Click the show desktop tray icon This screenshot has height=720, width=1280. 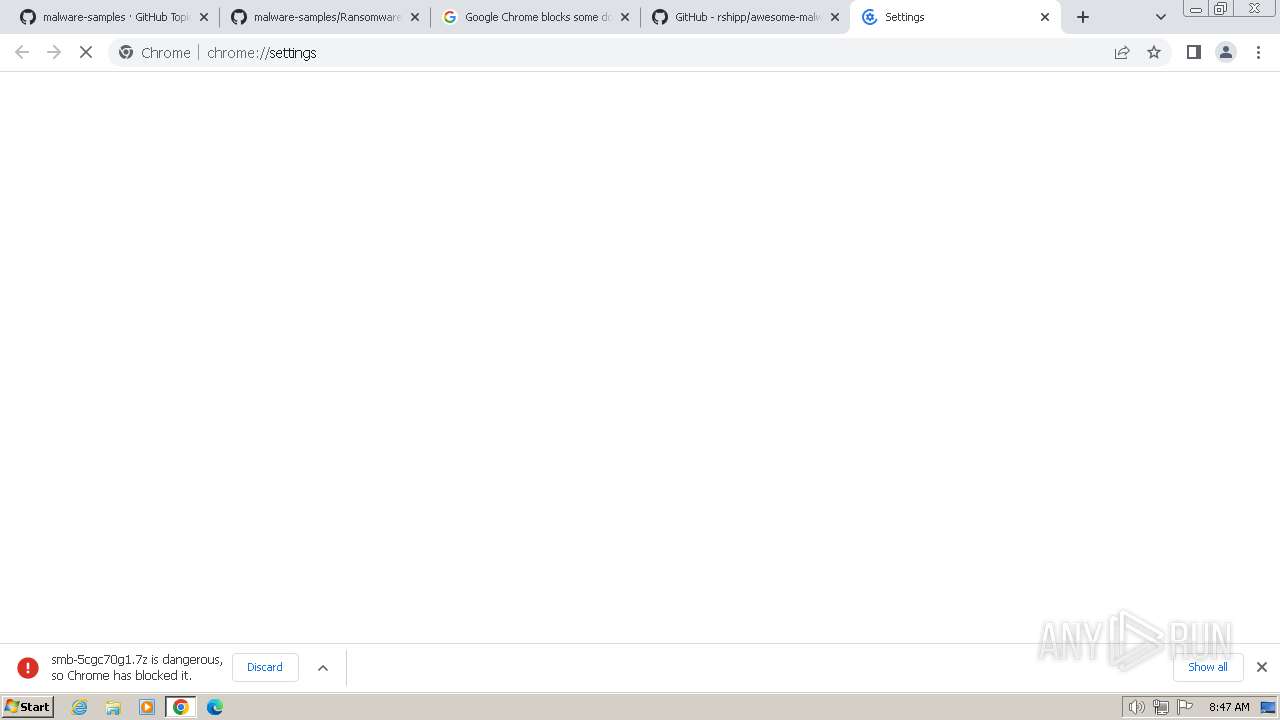coord(1268,707)
